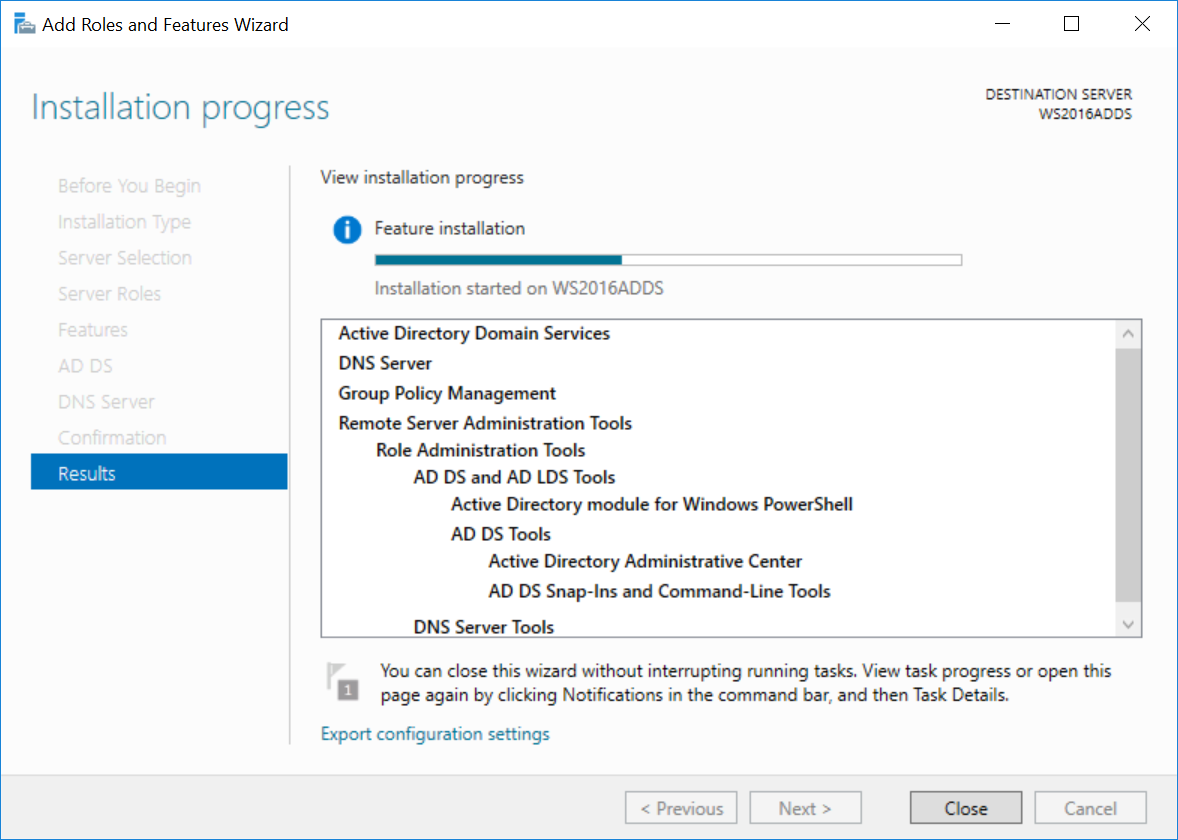1178x840 pixels.
Task: Click AD DS Snap-Ins and Command-Line Tools
Action: pyautogui.click(x=660, y=591)
